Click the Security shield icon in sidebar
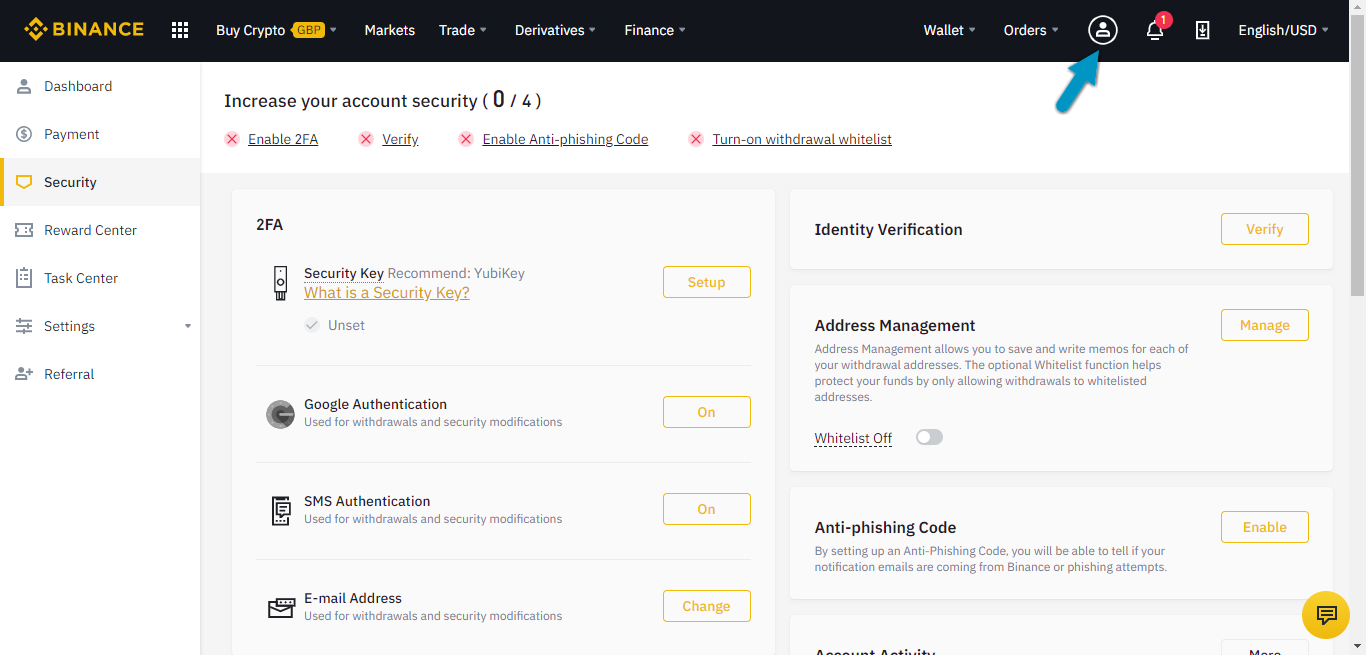This screenshot has height=655, width=1366. (24, 182)
